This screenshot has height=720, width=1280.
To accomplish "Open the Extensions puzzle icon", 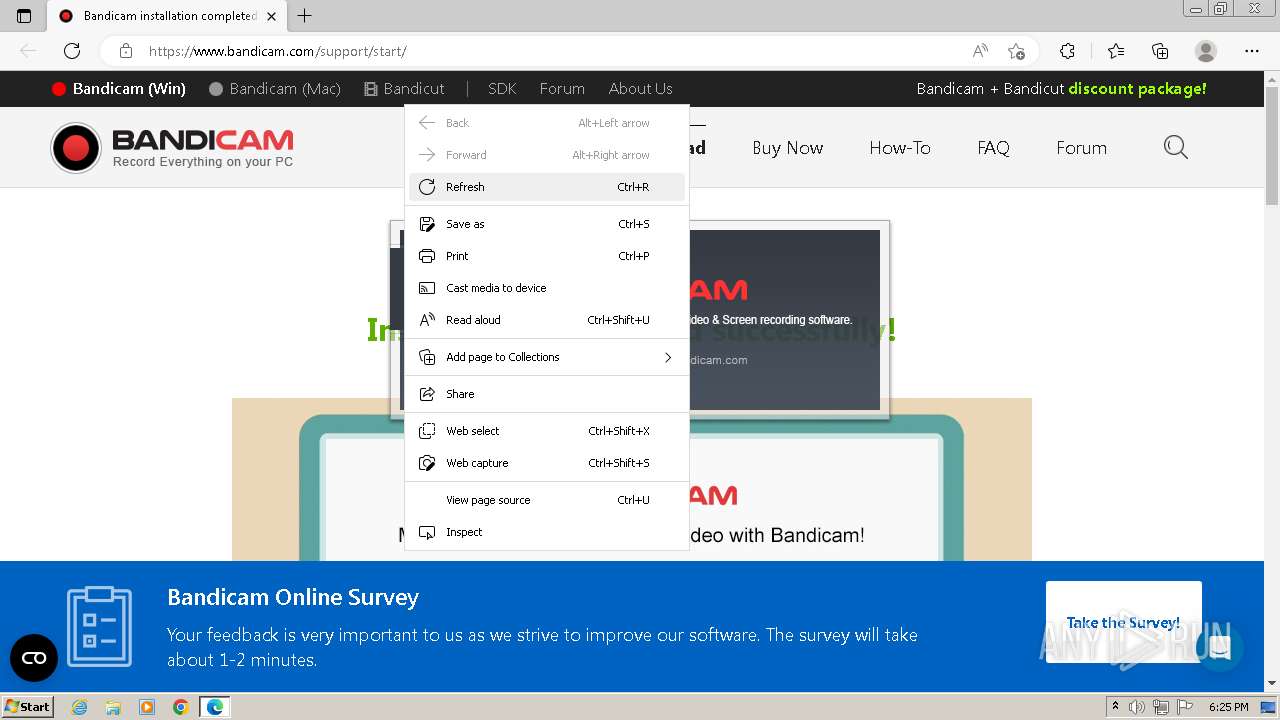I will [x=1067, y=51].
